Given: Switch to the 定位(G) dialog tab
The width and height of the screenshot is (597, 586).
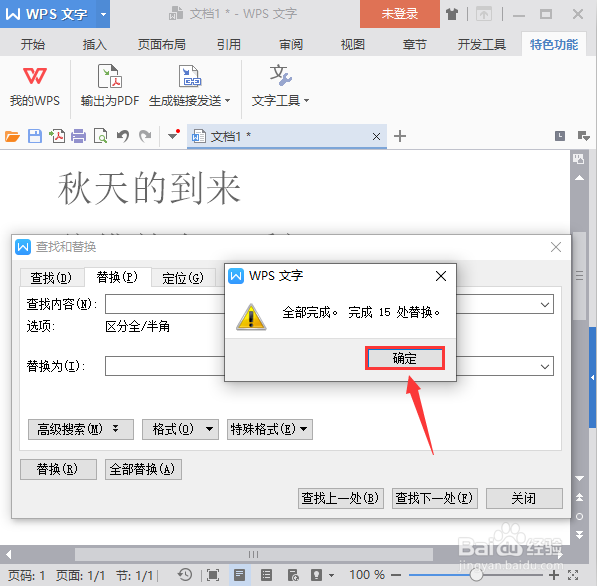Looking at the screenshot, I should [183, 278].
